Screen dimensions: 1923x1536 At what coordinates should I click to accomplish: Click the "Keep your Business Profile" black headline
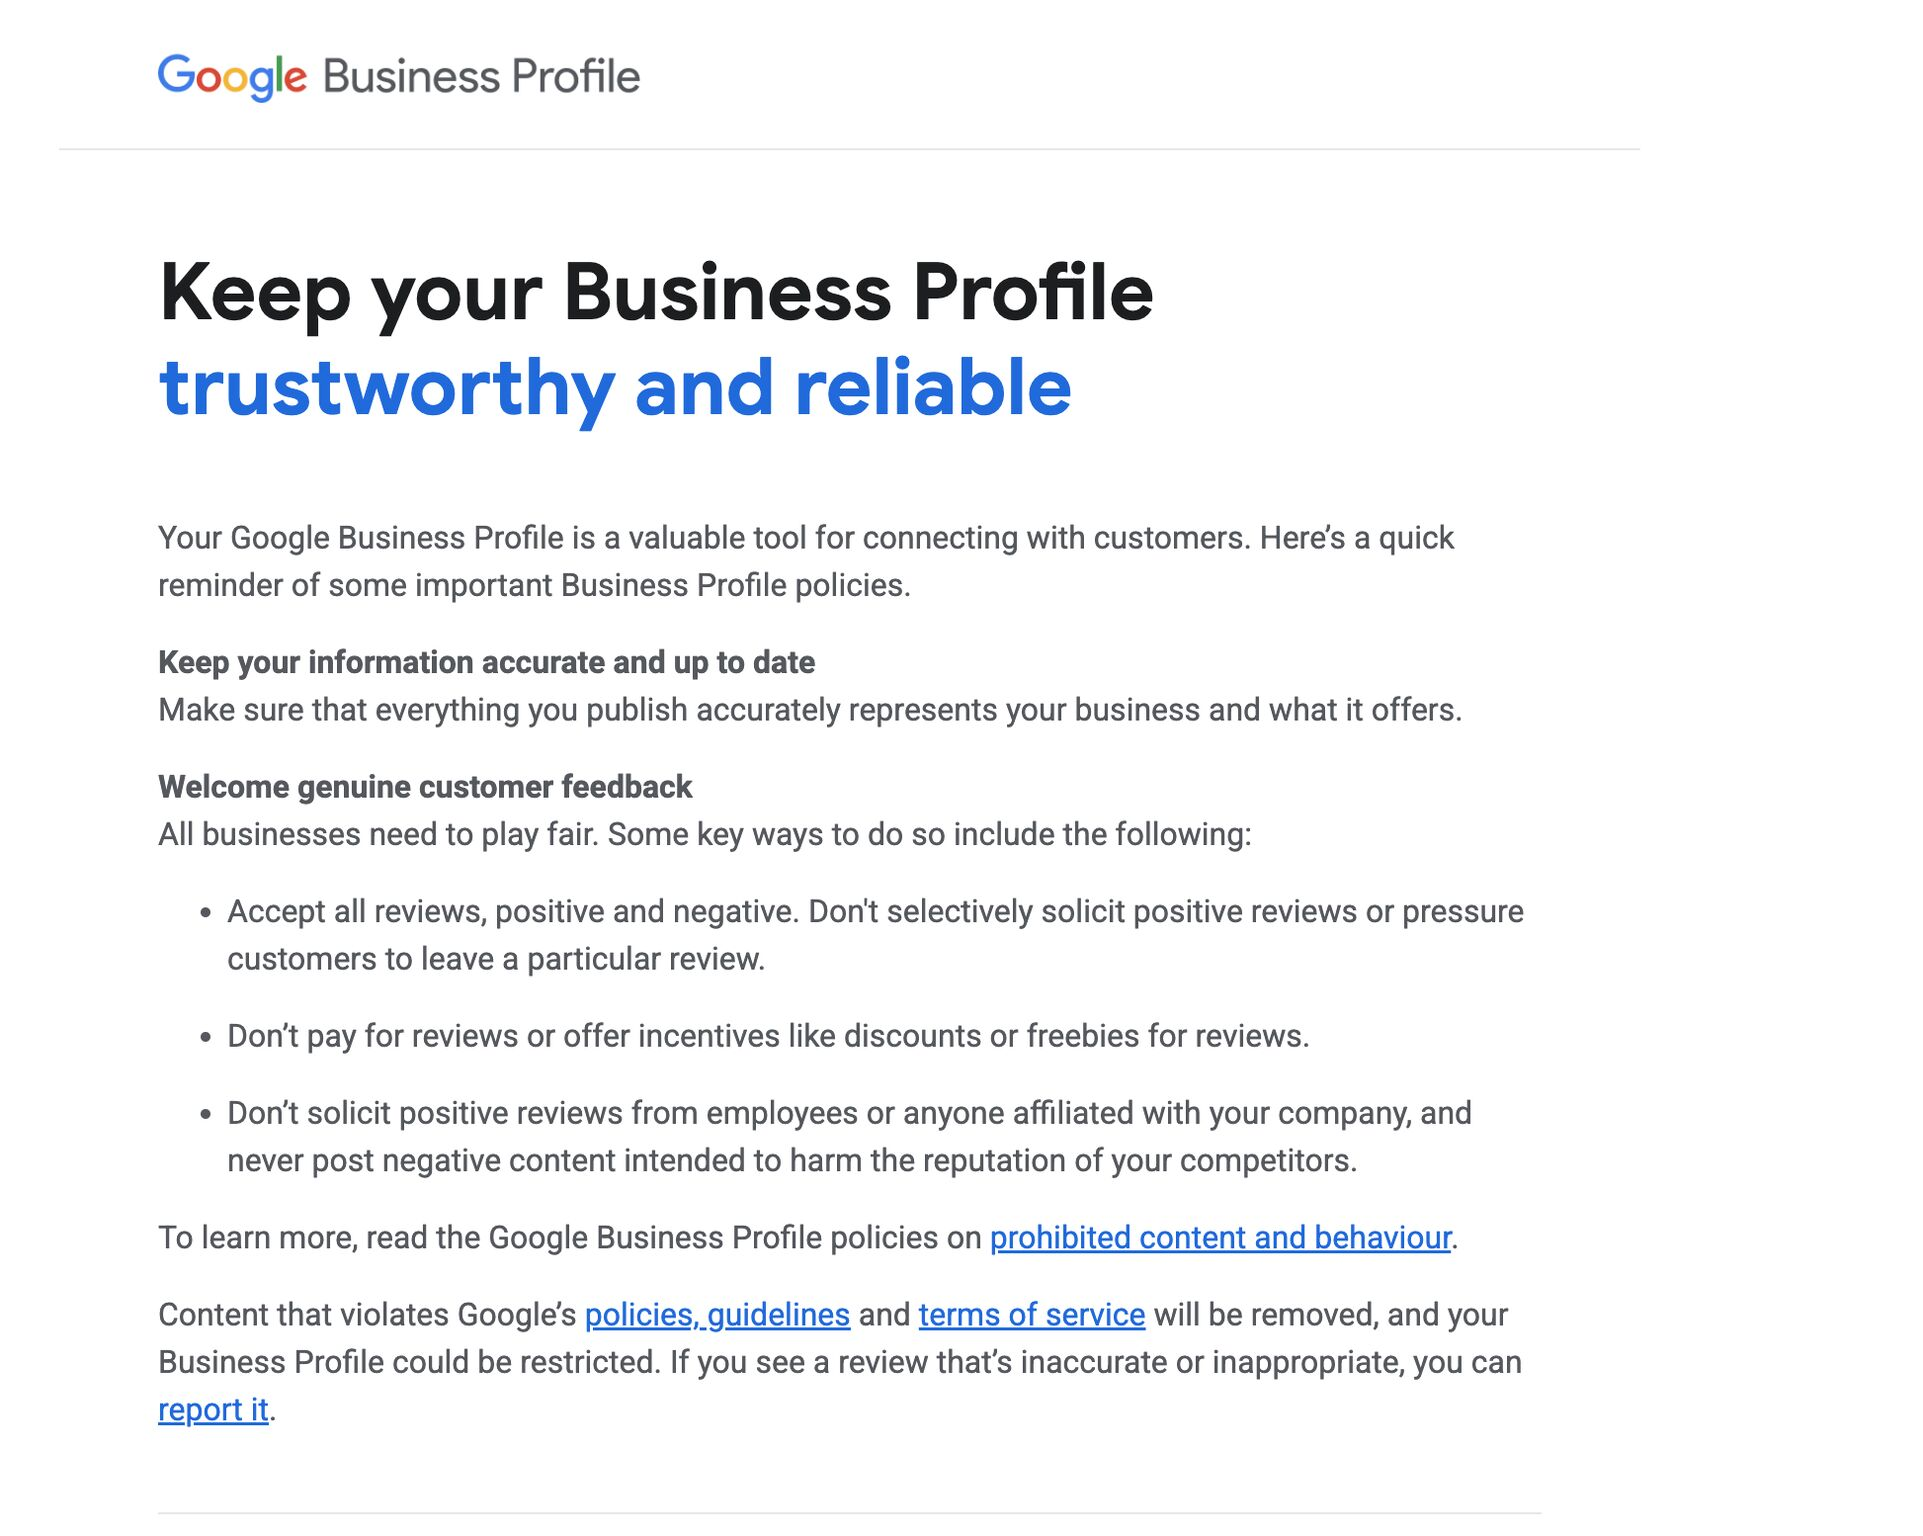pos(656,293)
